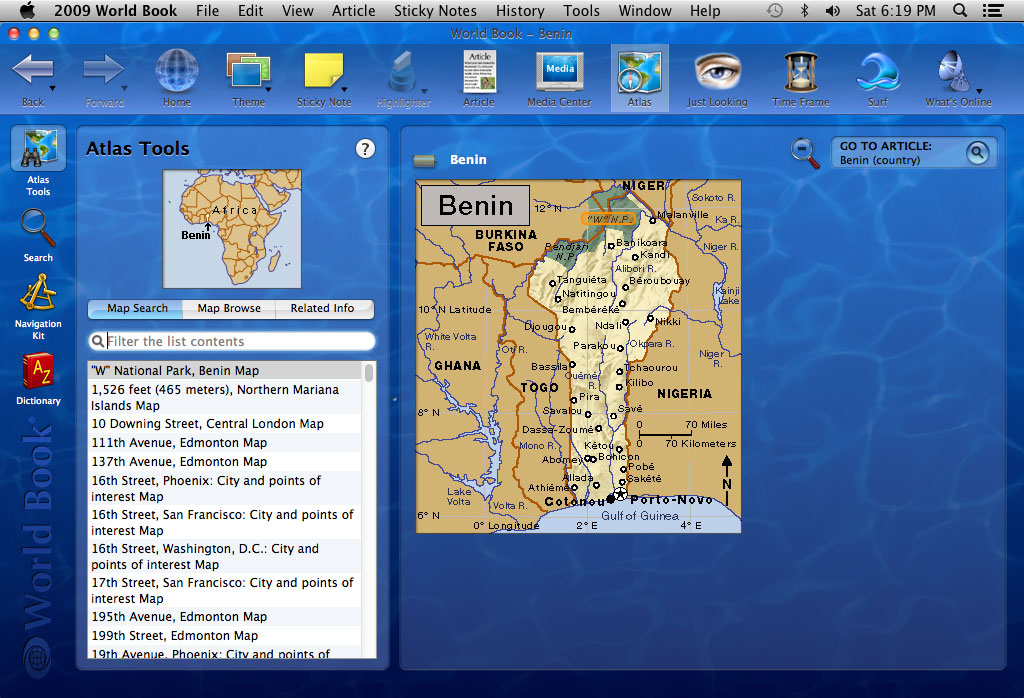Select 10 Downing Street, Central London Map
Image resolution: width=1024 pixels, height=698 pixels.
[x=225, y=424]
